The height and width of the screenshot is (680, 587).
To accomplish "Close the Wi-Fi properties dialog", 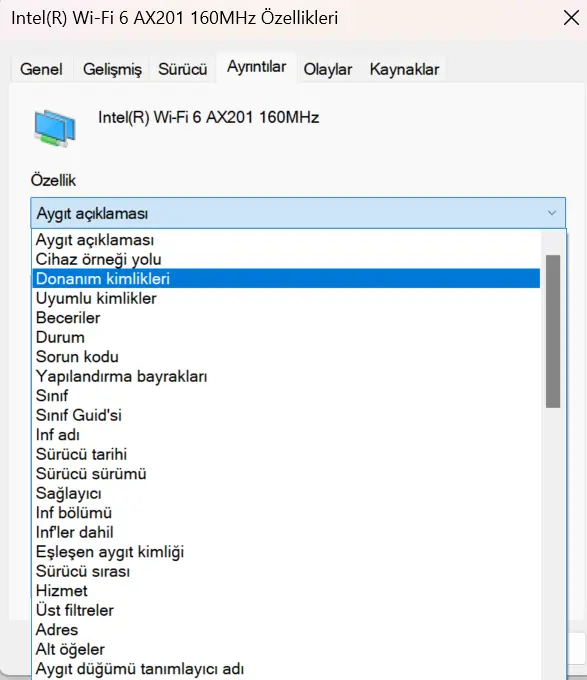I will tap(571, 18).
